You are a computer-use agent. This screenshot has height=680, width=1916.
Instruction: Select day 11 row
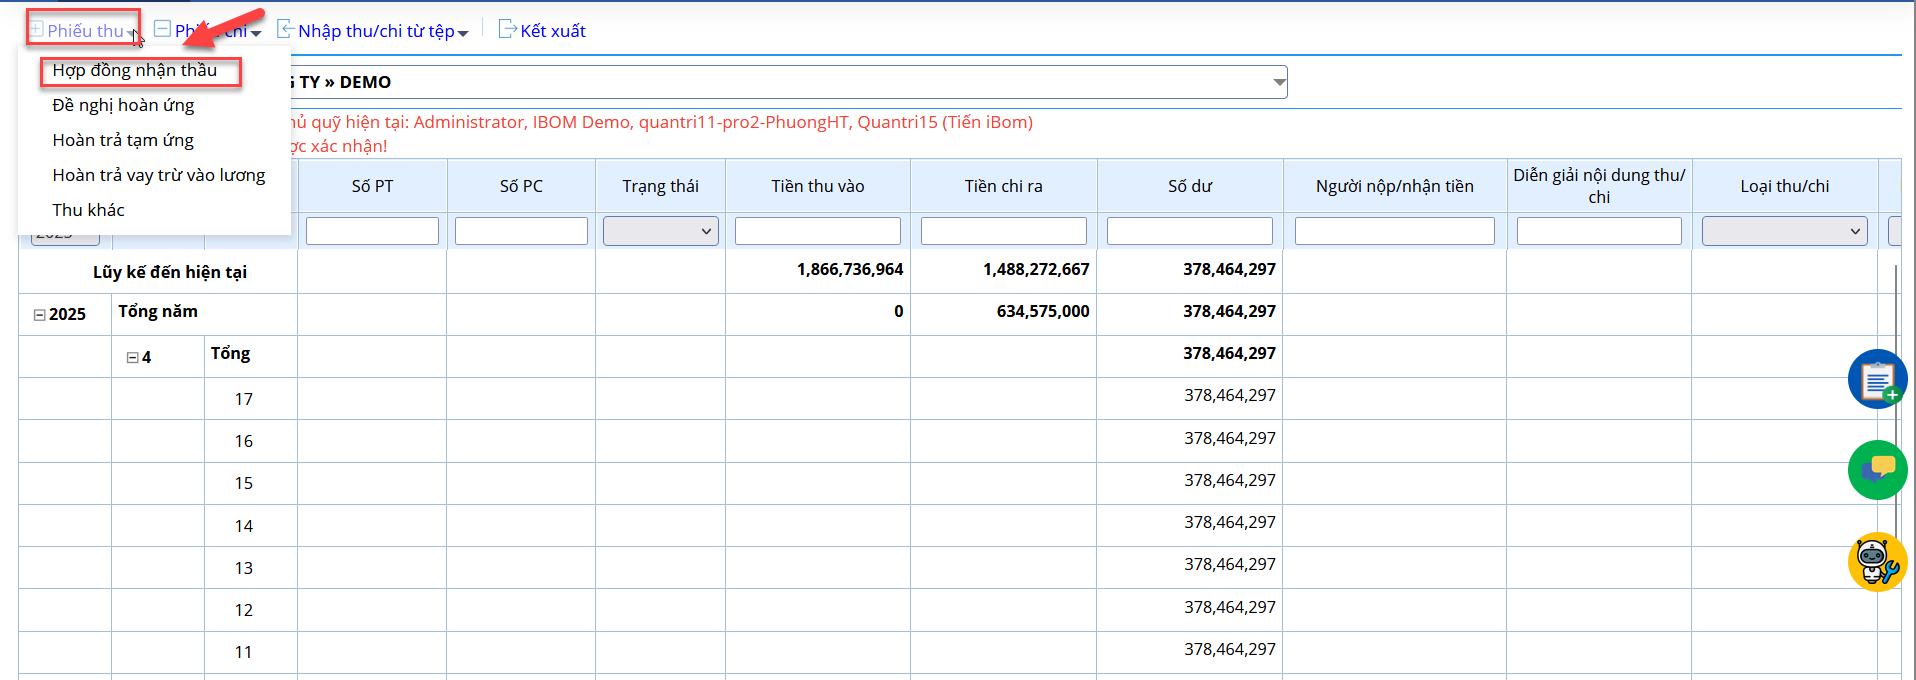244,652
